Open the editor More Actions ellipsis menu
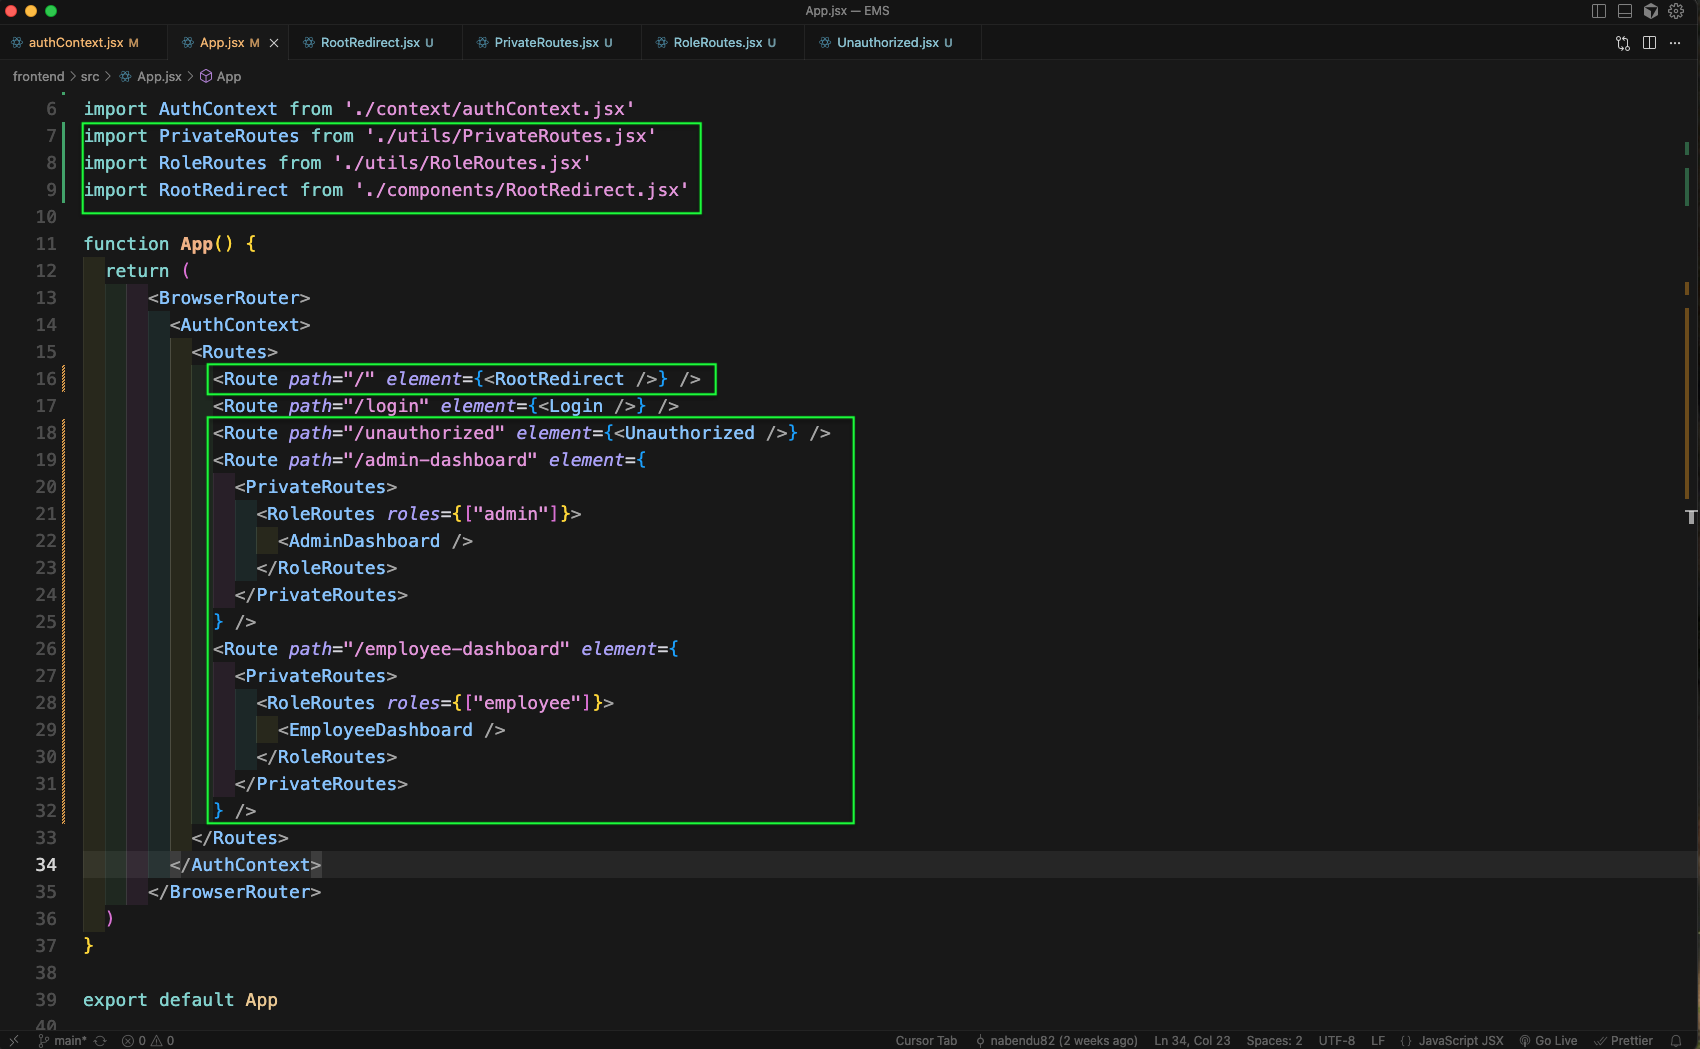Viewport: 1700px width, 1049px height. pyautogui.click(x=1675, y=43)
